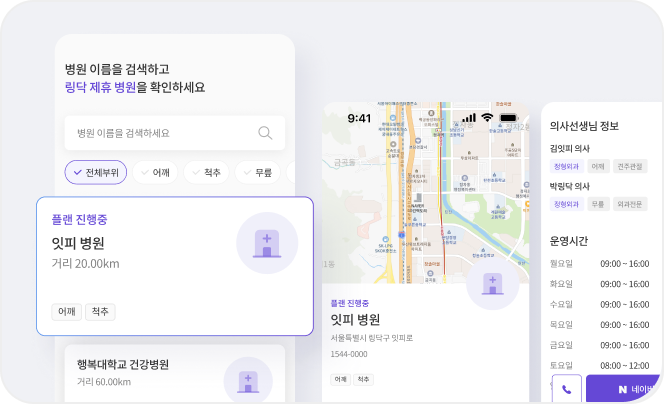Open the 잇피 병원 highlighted card

point(175,266)
